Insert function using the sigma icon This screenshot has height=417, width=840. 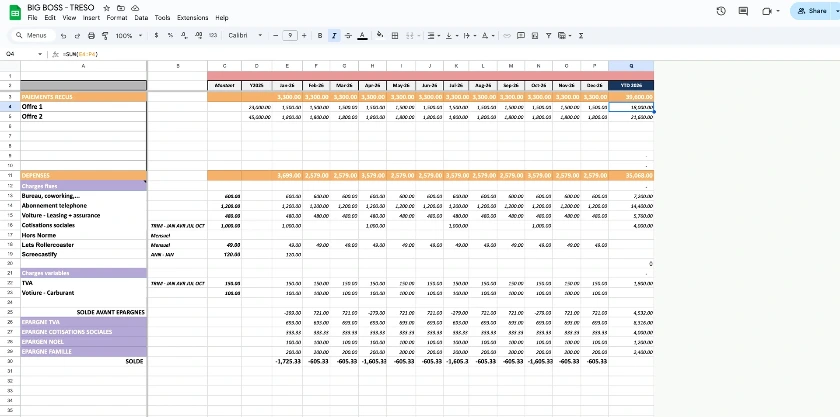point(582,35)
